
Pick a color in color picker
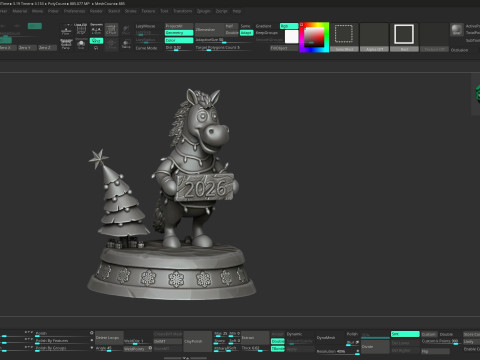point(314,37)
